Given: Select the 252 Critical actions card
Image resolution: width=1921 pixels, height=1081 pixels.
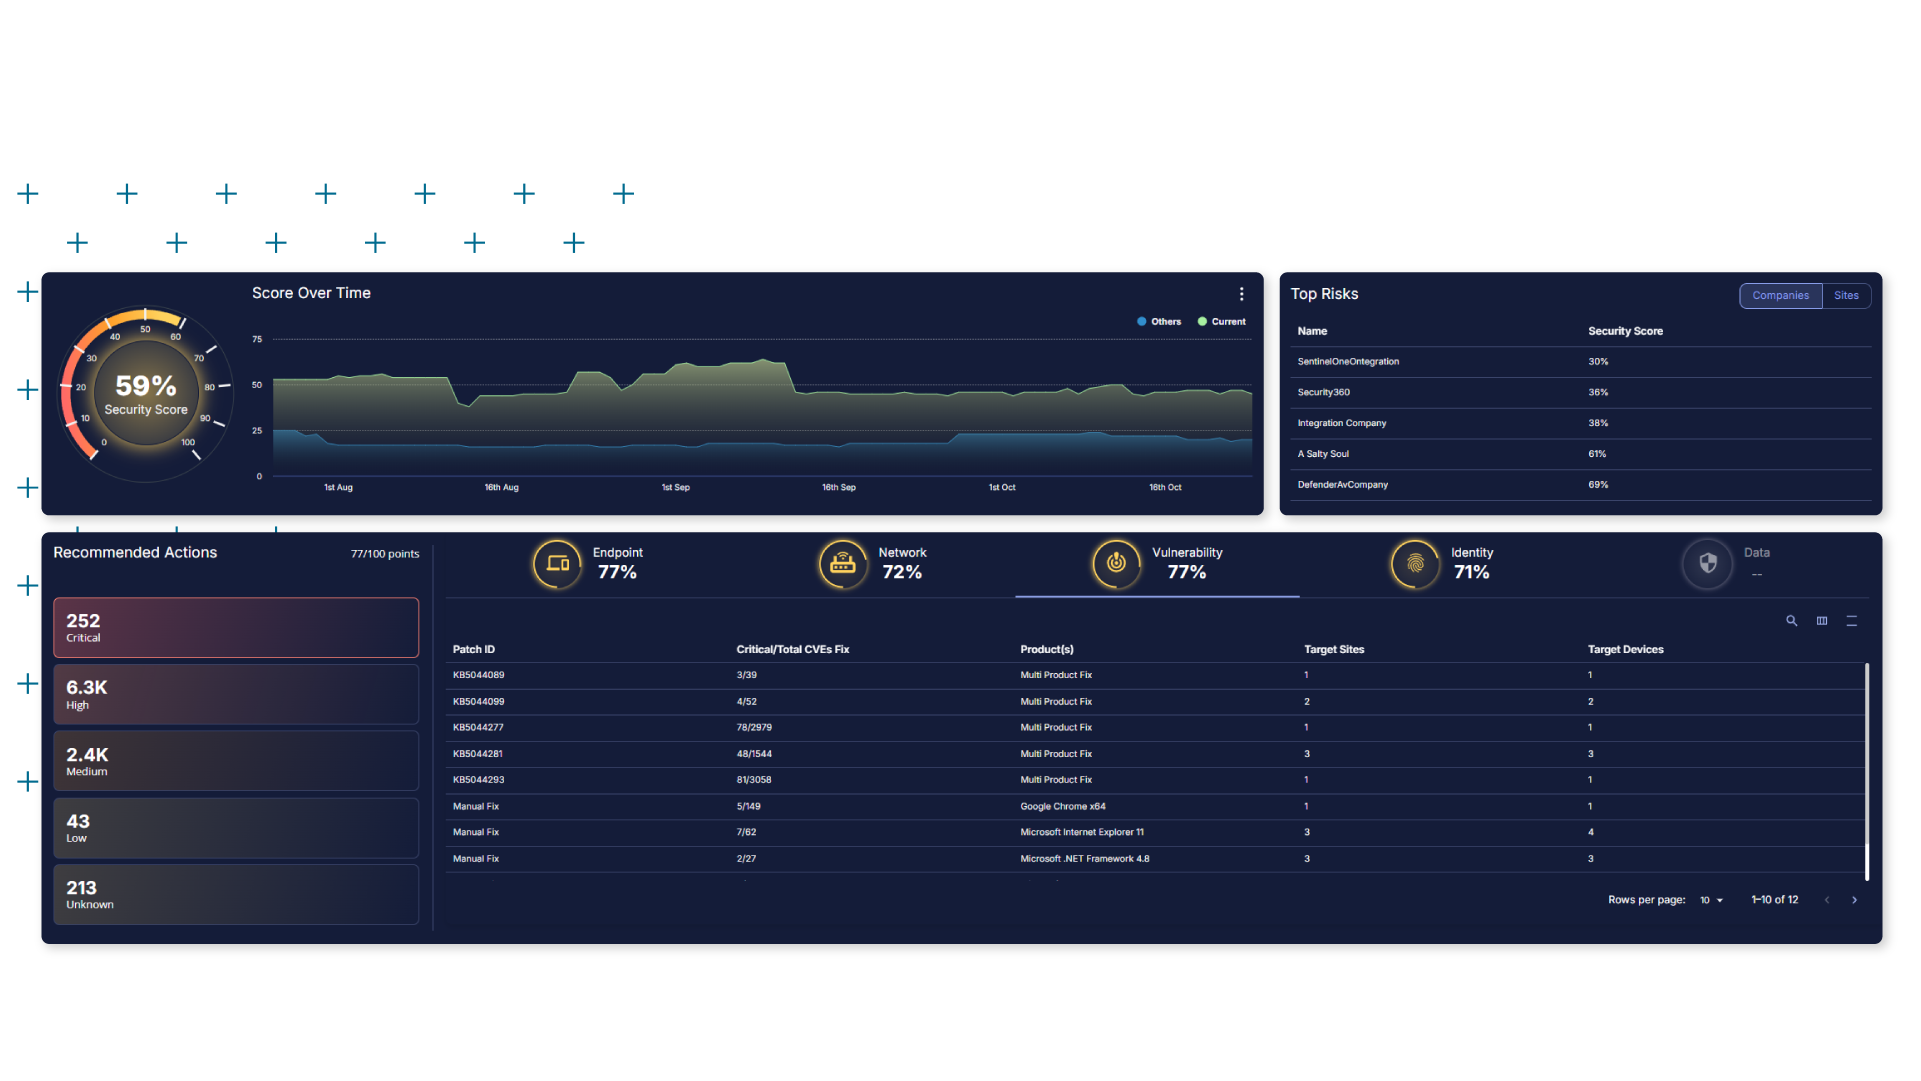Looking at the screenshot, I should [x=236, y=628].
